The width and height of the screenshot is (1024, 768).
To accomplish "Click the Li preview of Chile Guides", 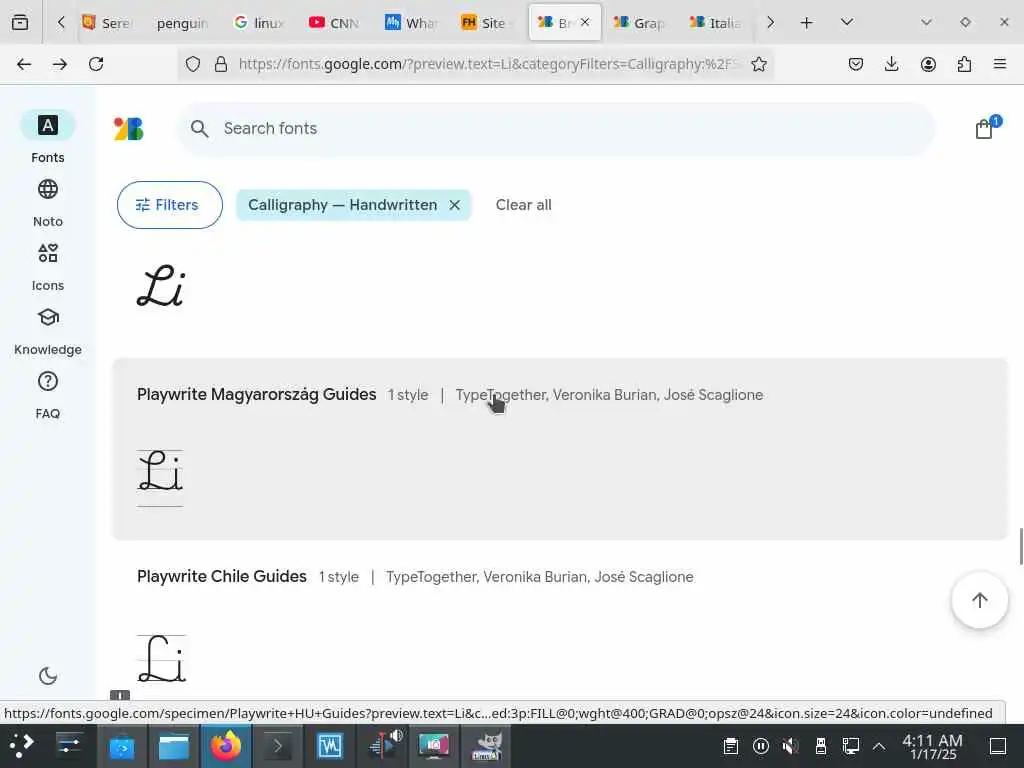I will 161,658.
